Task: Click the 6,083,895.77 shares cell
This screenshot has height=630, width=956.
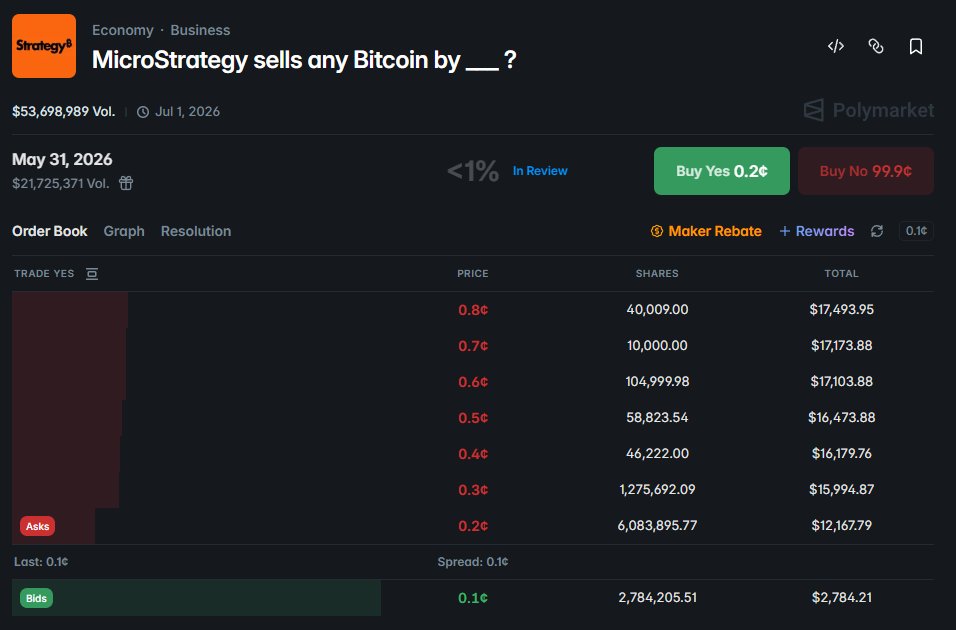Action: pyautogui.click(x=657, y=525)
